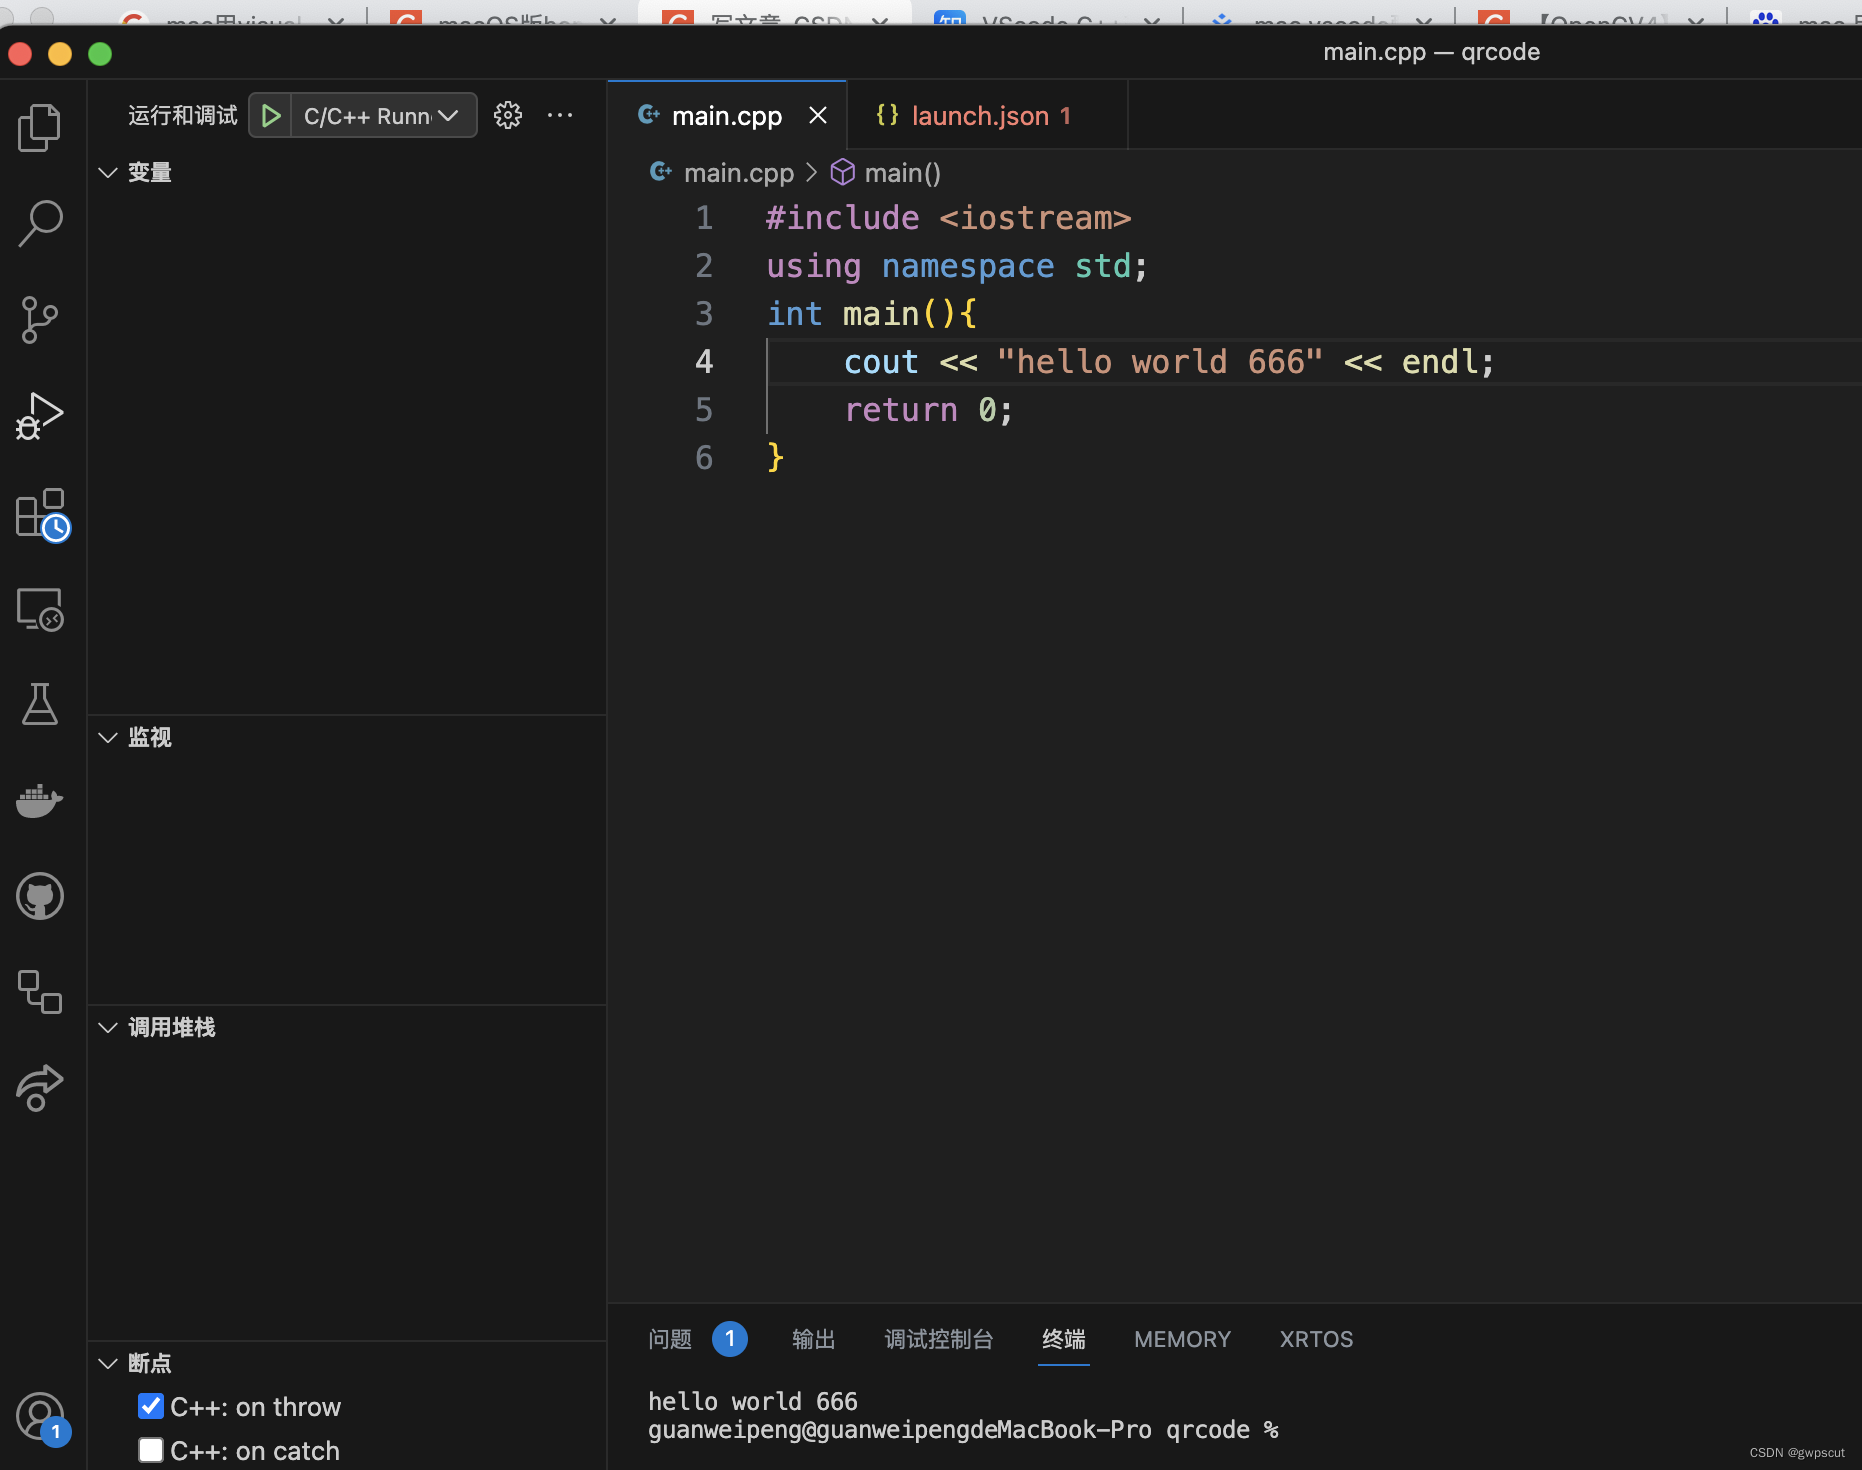The height and width of the screenshot is (1470, 1862).
Task: Collapse the 变量 section
Action: tap(108, 172)
